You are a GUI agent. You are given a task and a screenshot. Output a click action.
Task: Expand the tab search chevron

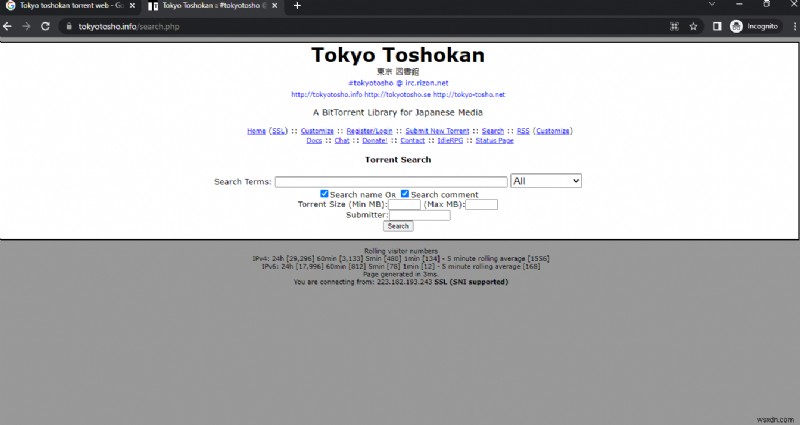pos(712,4)
